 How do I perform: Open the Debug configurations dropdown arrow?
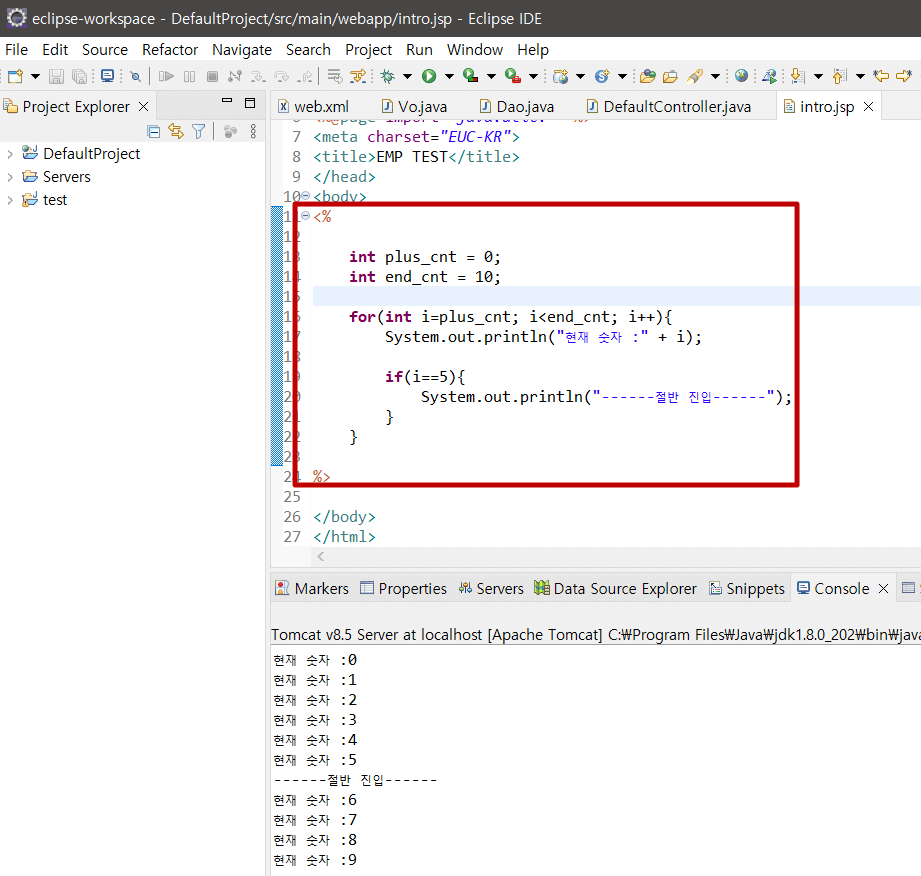click(x=407, y=76)
